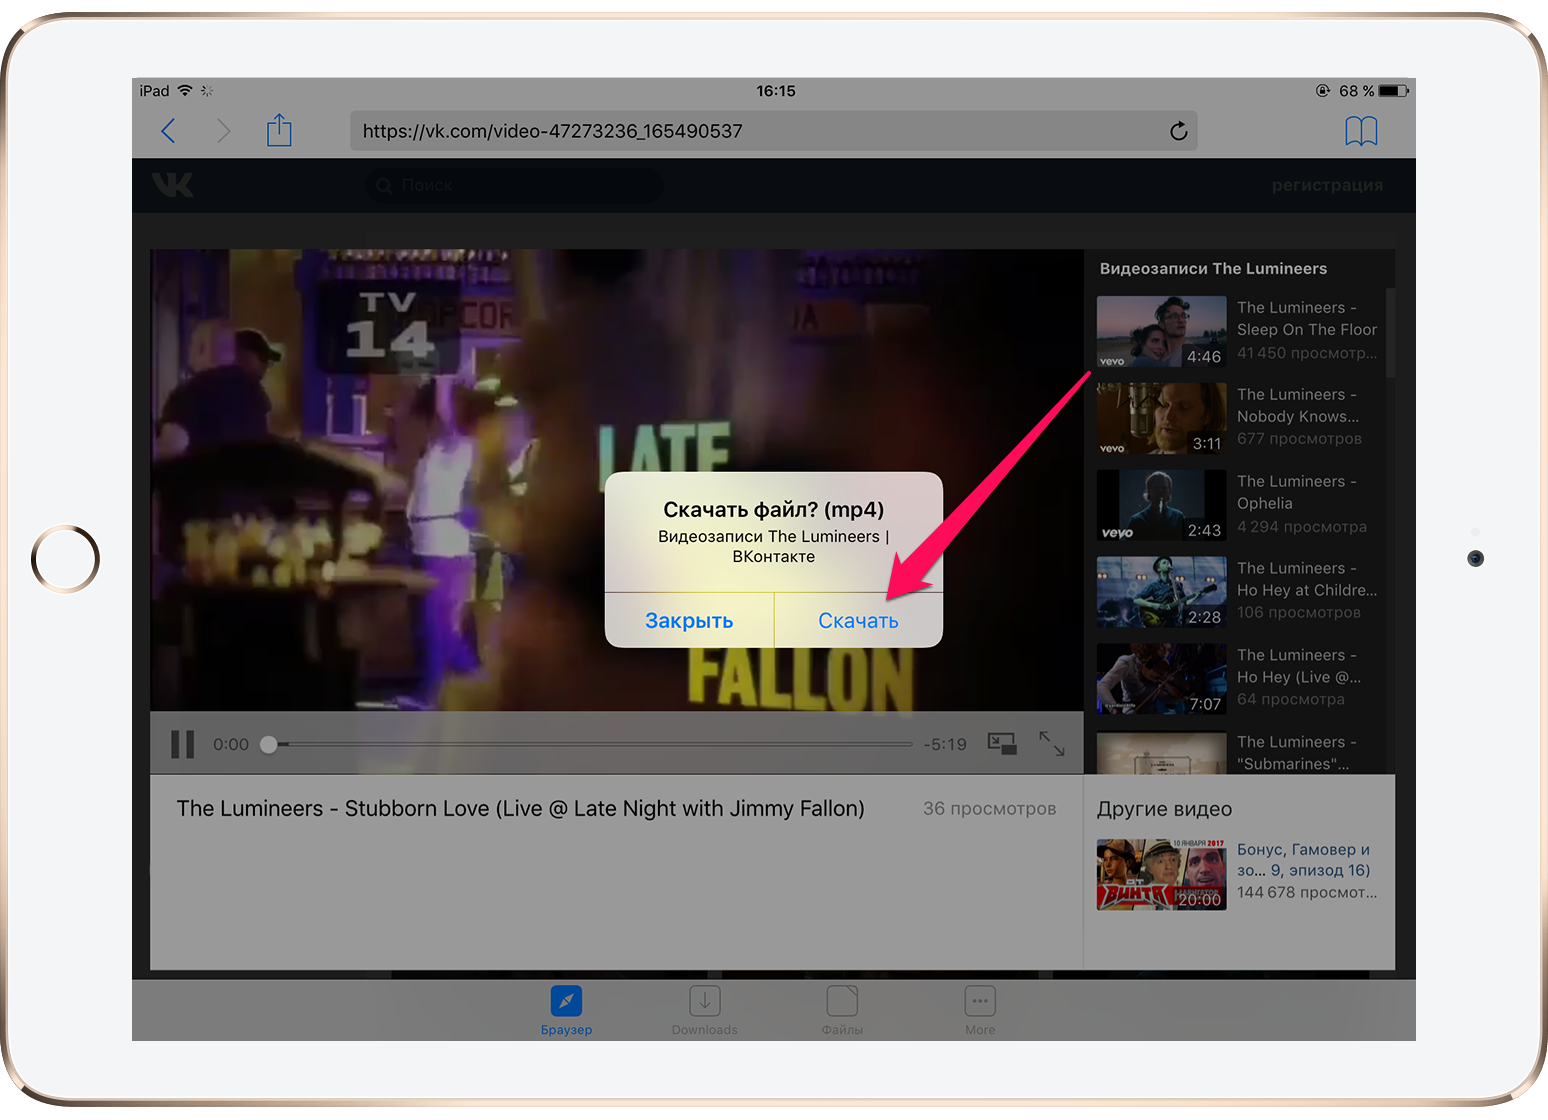Tap the browser forward arrow
The image size is (1548, 1120).
223,131
